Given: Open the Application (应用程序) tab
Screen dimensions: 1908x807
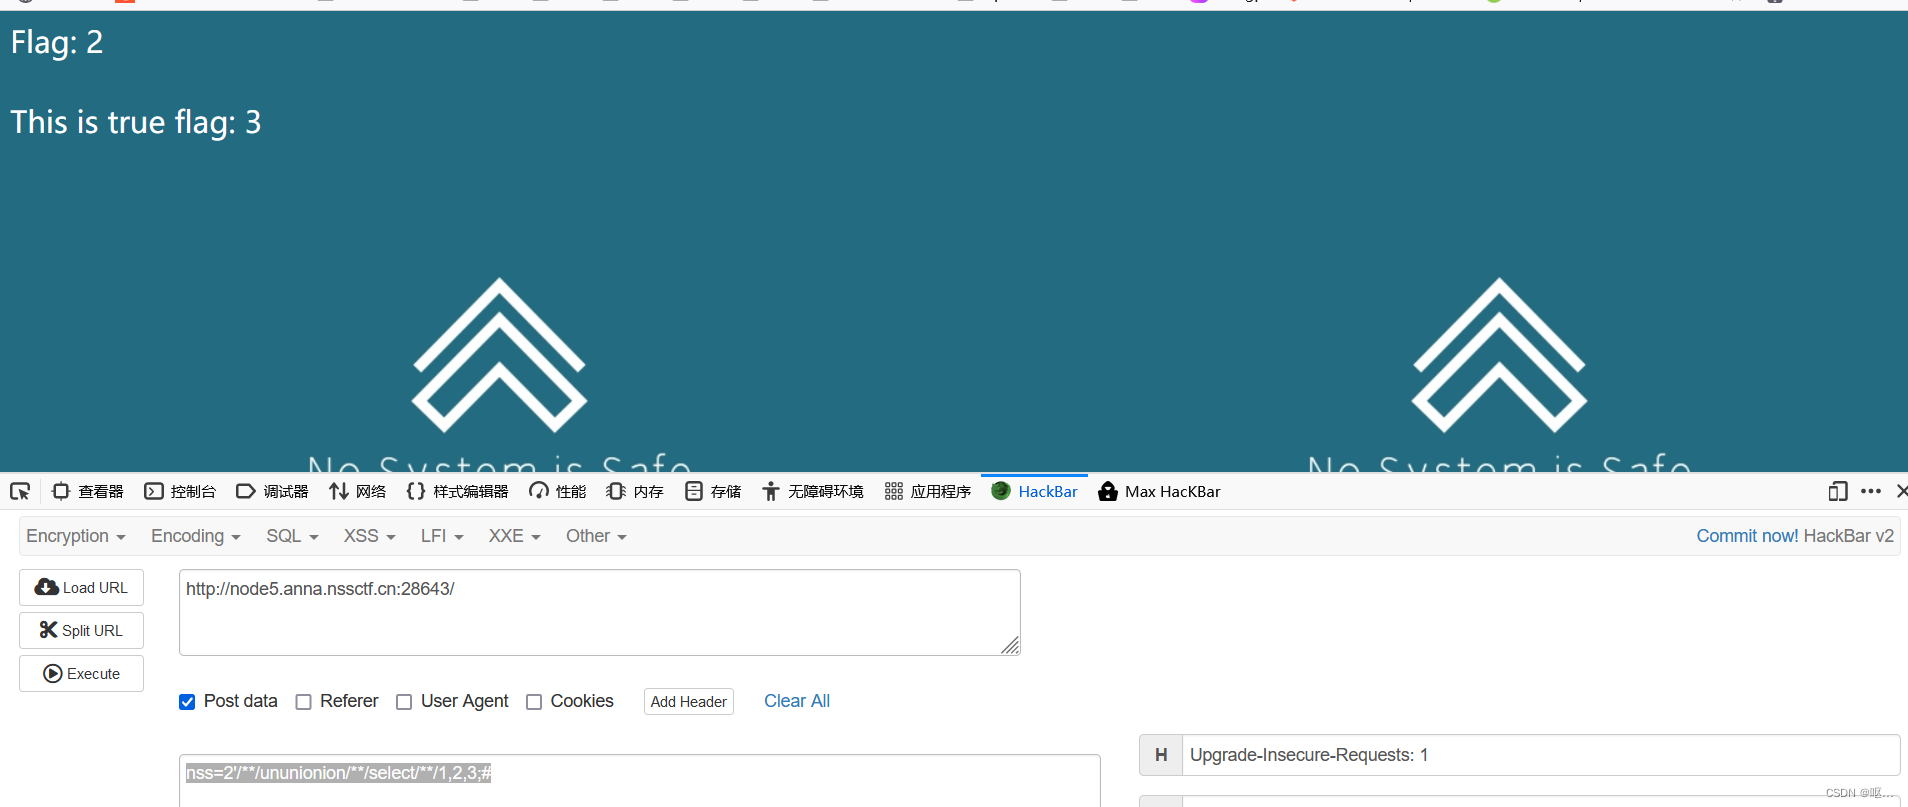Looking at the screenshot, I should pos(928,491).
